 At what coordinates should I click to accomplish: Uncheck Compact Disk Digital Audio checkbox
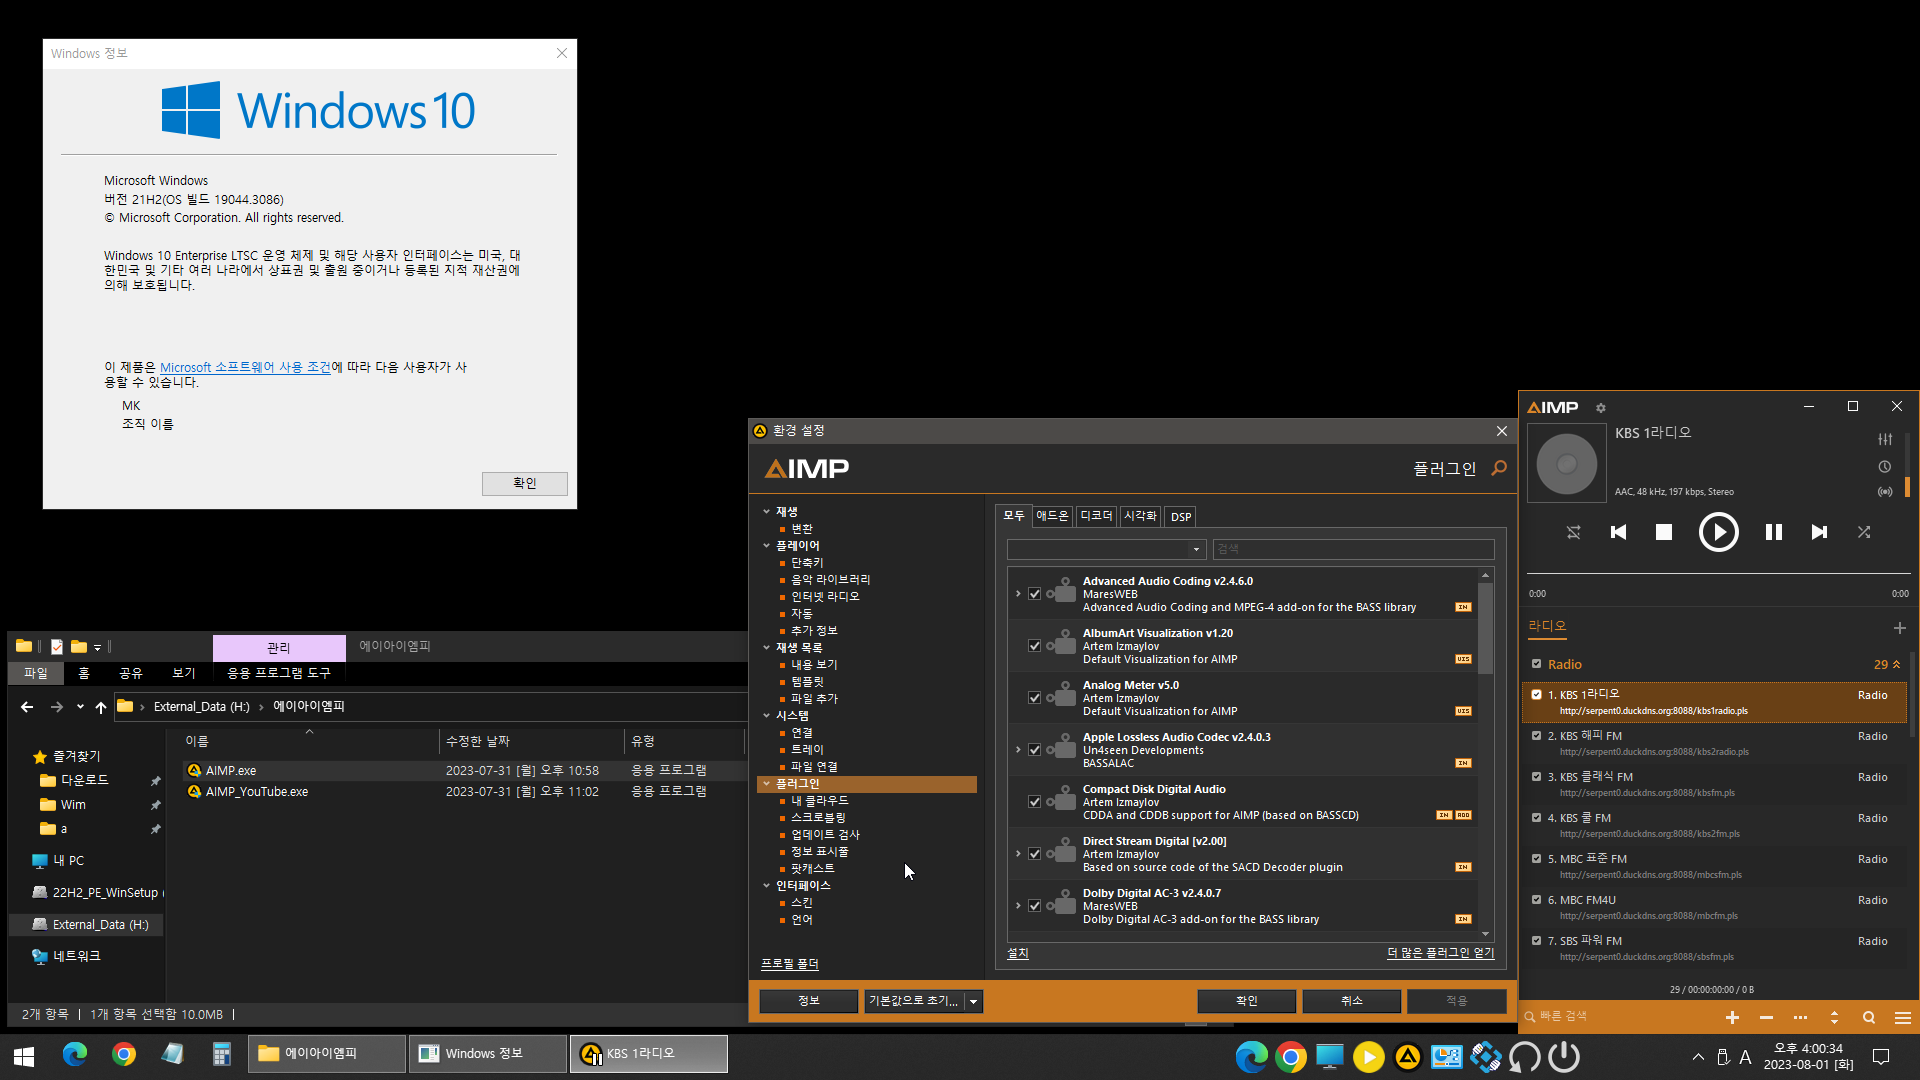1035,802
